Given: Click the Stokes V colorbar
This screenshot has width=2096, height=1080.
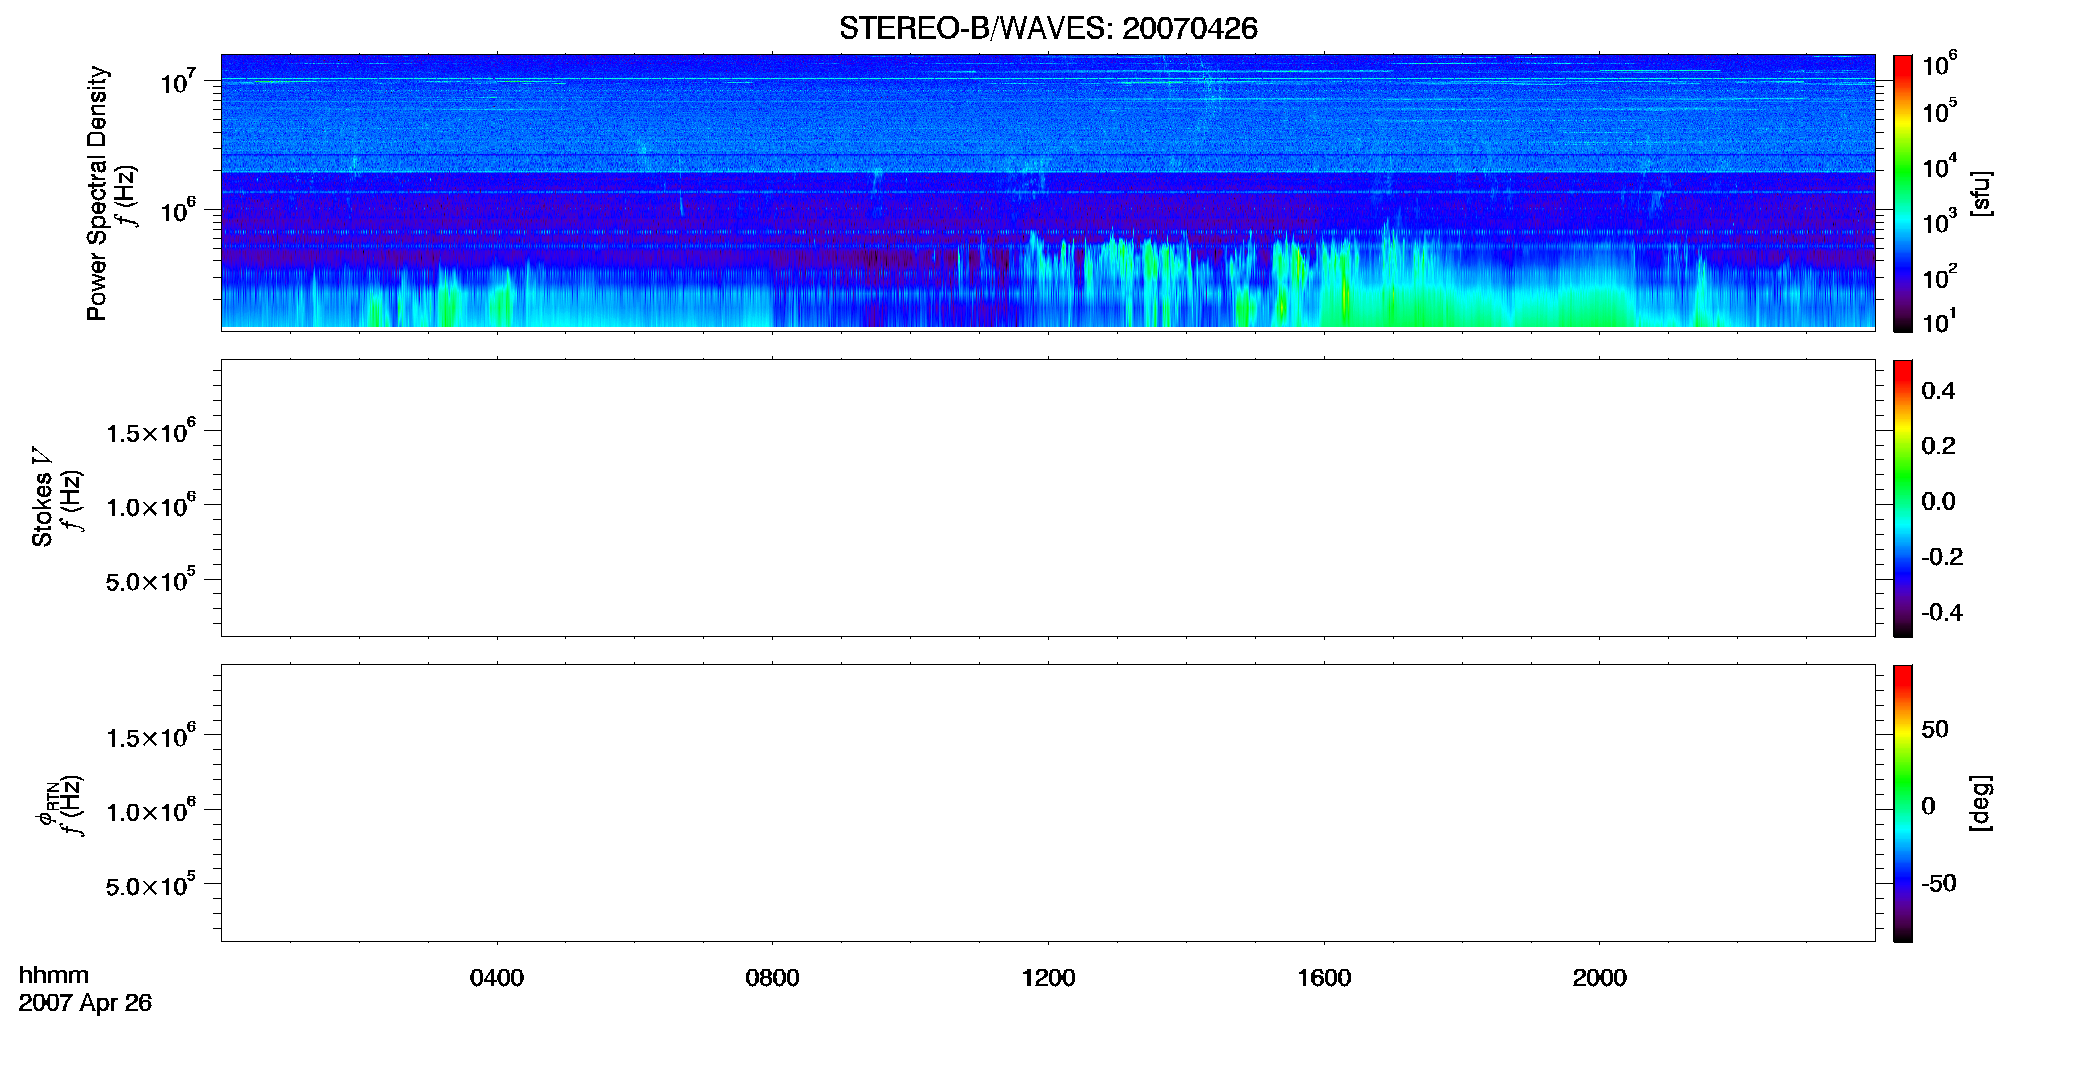Looking at the screenshot, I should pyautogui.click(x=1903, y=498).
